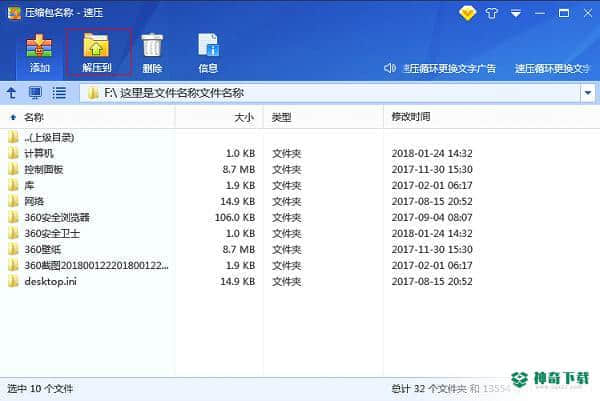
Task: Click status text 总计 32 个文件夹
Action: coord(429,389)
